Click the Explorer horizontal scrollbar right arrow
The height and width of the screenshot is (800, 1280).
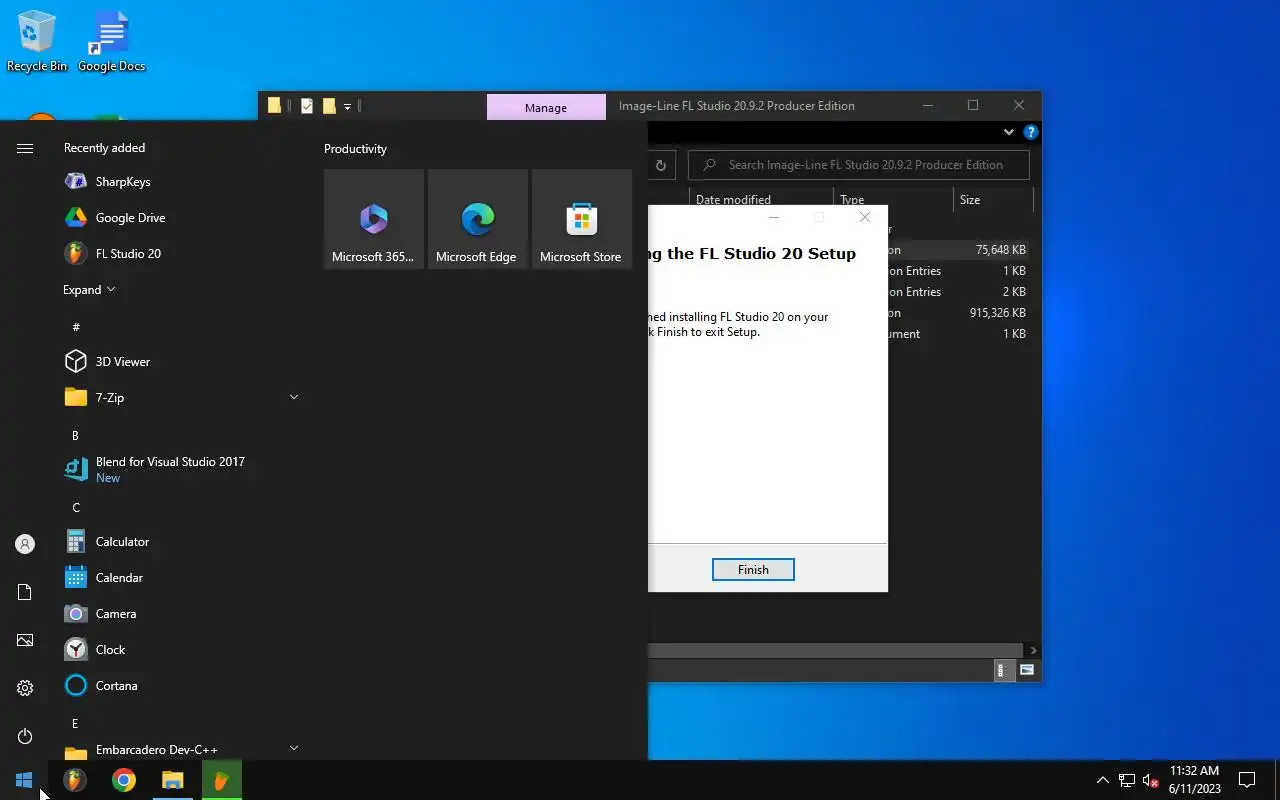(1033, 650)
